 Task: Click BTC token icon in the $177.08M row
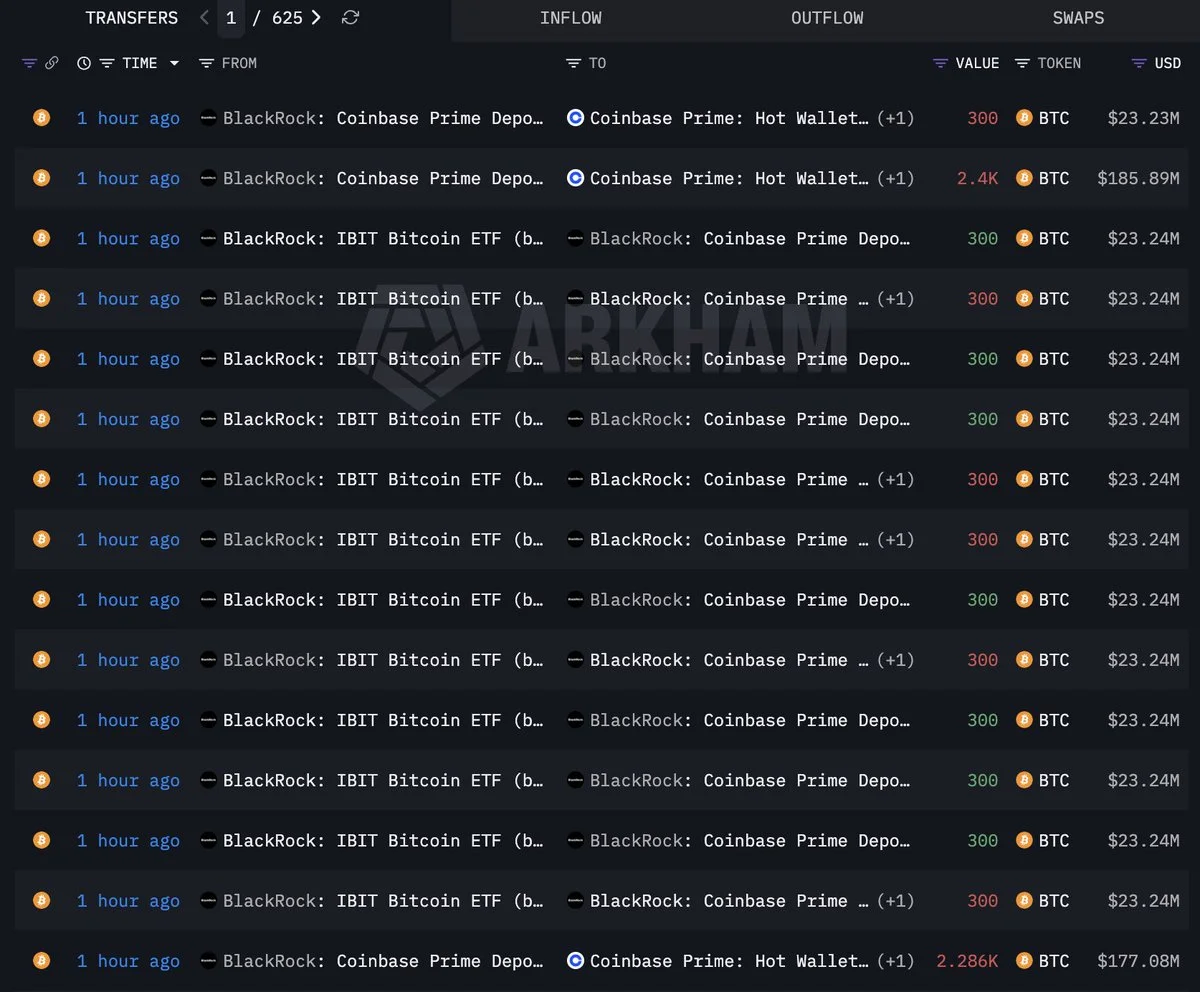[x=1024, y=961]
